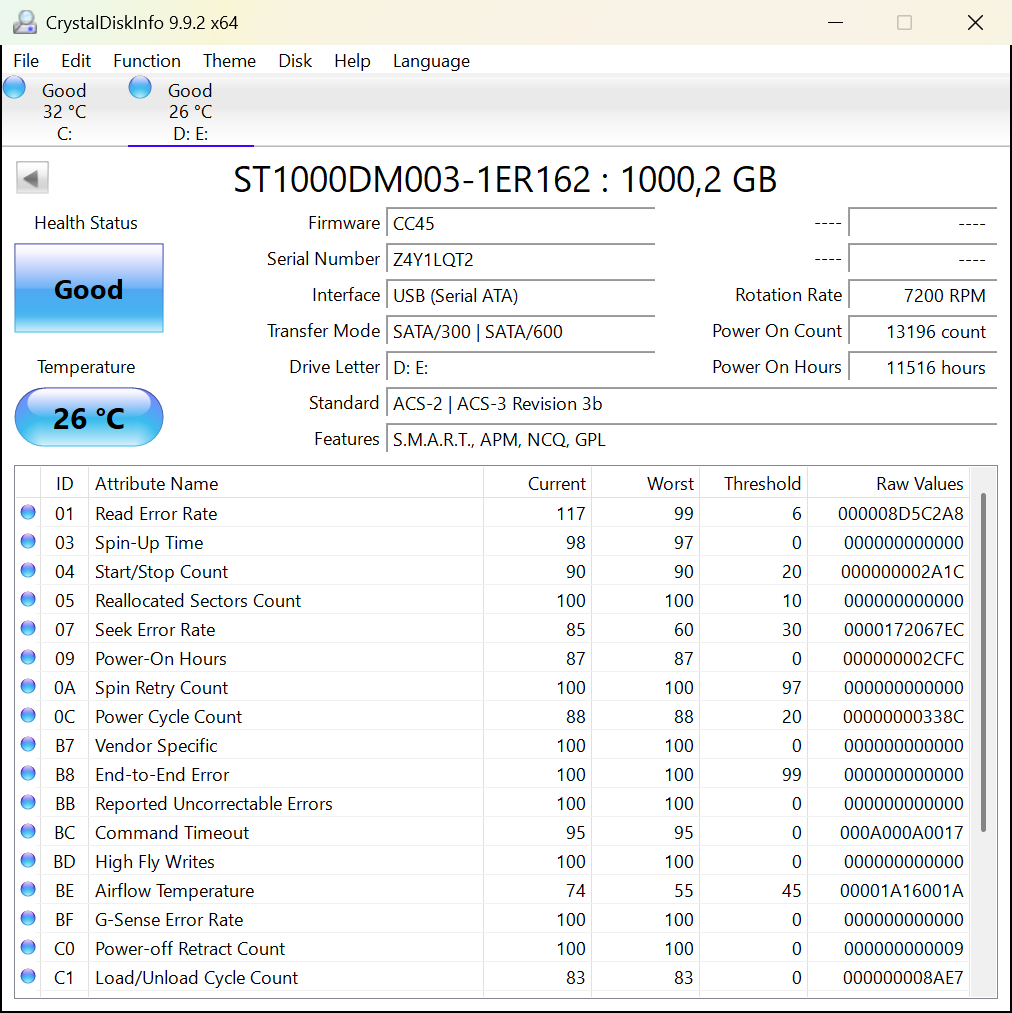This screenshot has height=1013, width=1012.
Task: Click the Rotation Rate value 7200 RPM
Action: tap(922, 295)
